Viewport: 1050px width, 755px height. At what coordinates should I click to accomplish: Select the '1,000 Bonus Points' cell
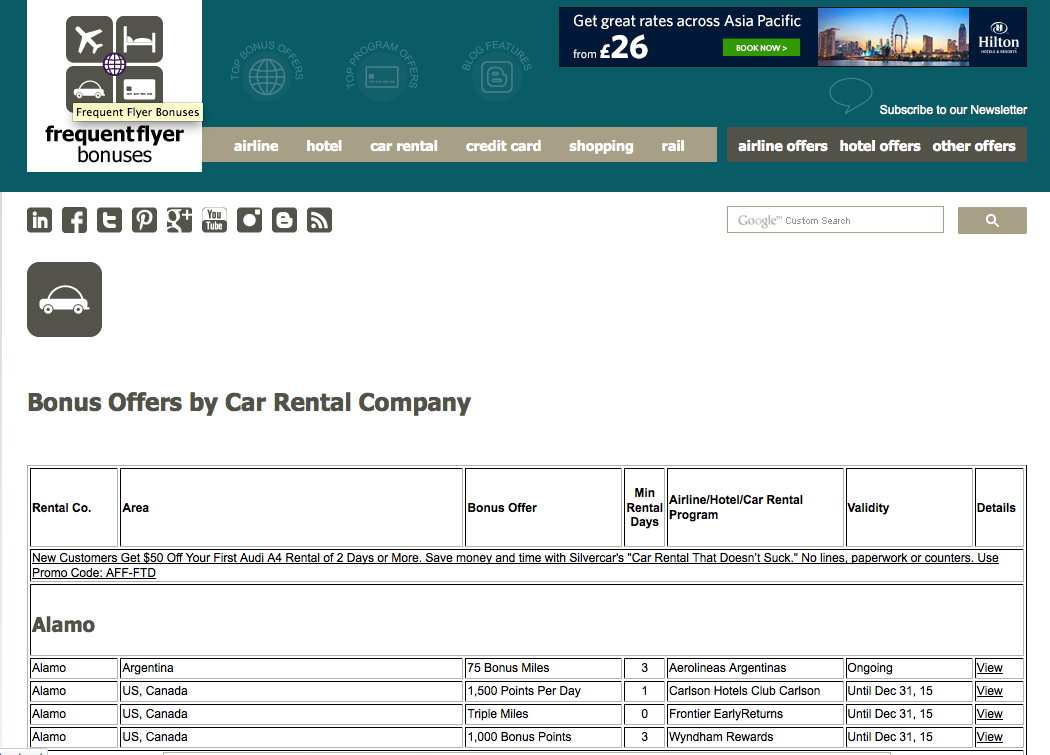tap(544, 737)
